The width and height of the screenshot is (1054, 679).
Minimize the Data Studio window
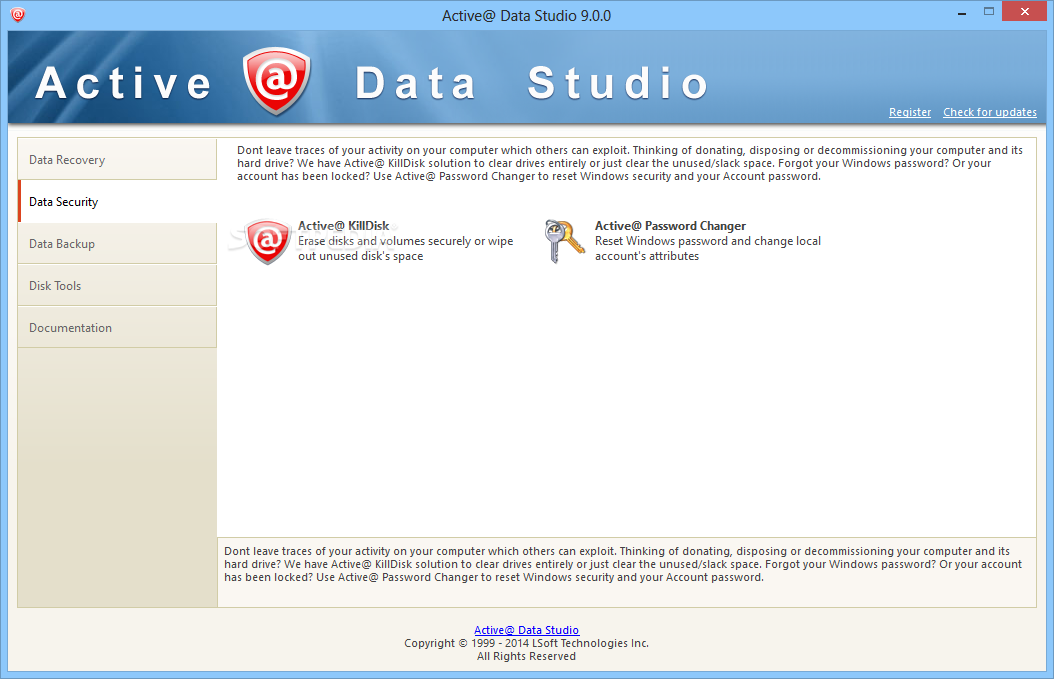coord(962,12)
